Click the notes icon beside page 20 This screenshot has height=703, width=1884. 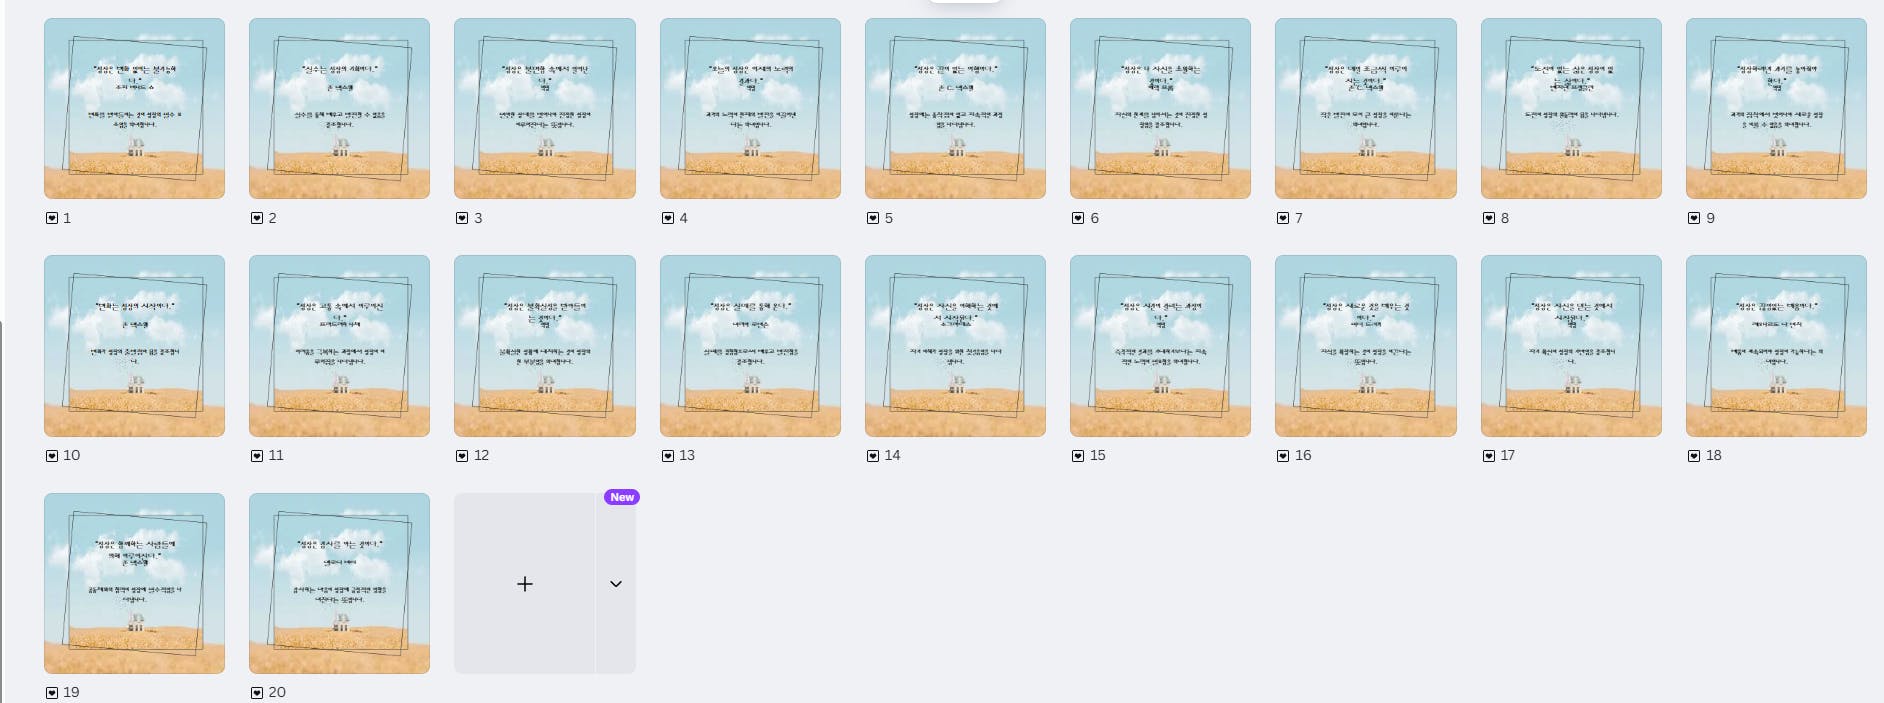[256, 692]
